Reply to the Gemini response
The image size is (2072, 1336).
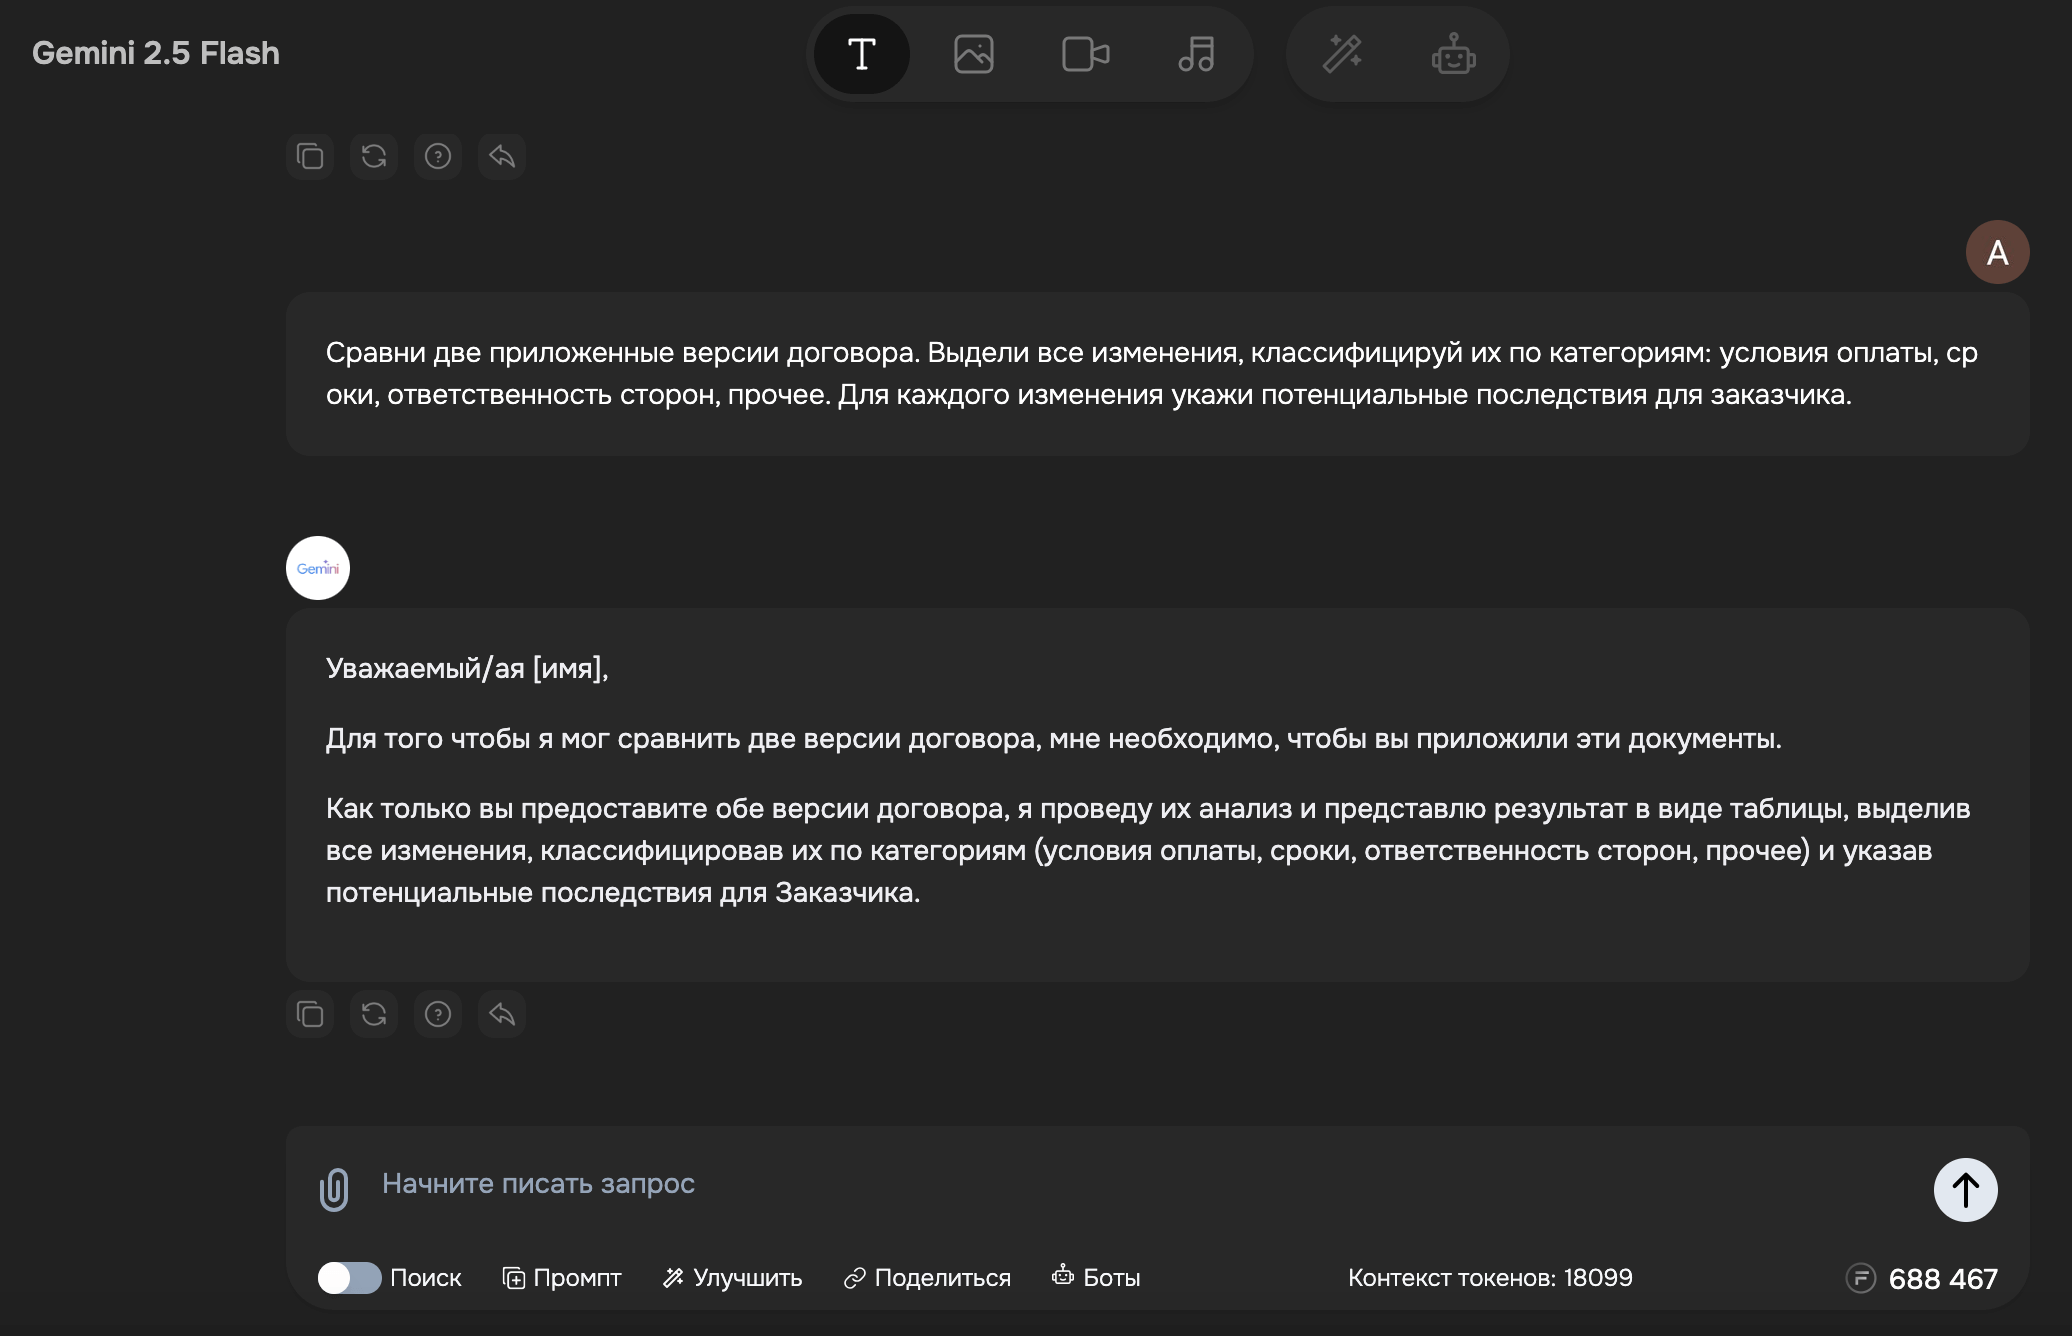pos(502,1014)
